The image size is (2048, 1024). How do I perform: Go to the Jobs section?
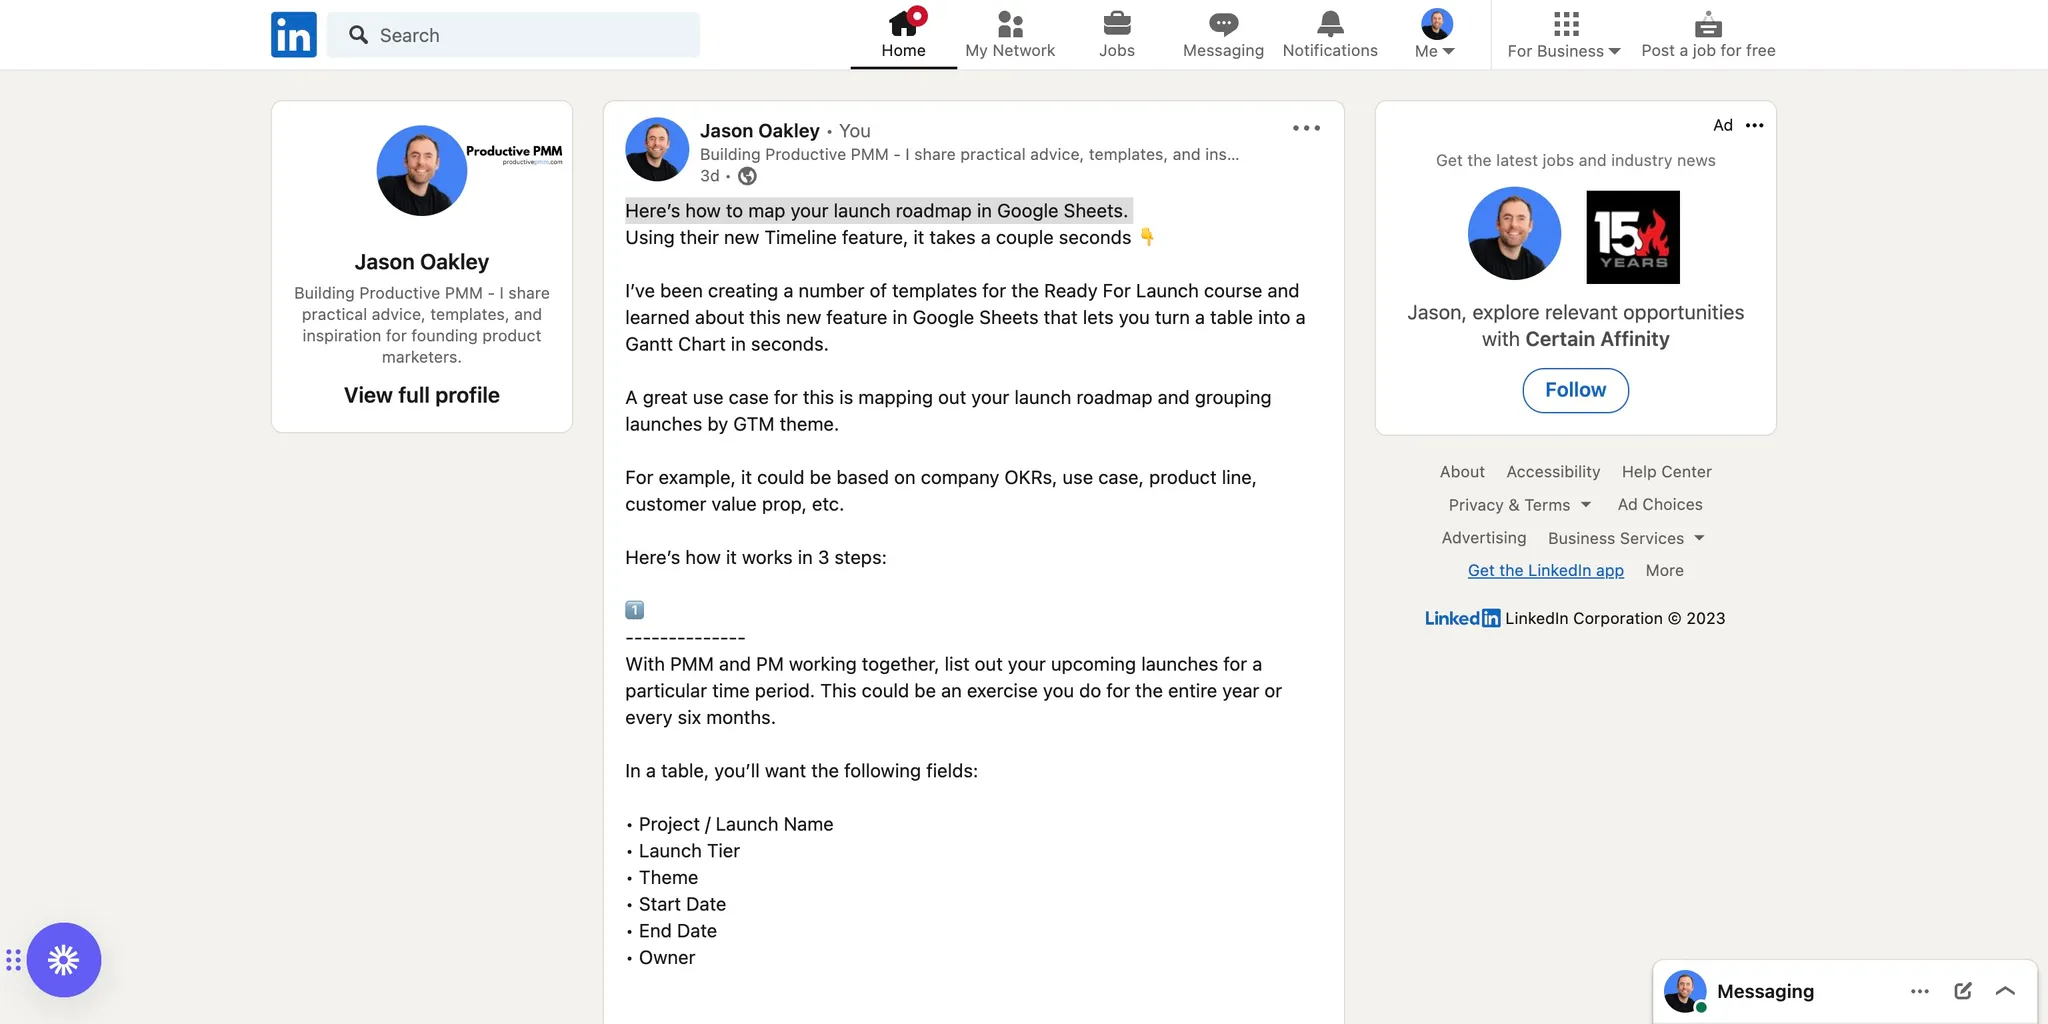pos(1117,34)
